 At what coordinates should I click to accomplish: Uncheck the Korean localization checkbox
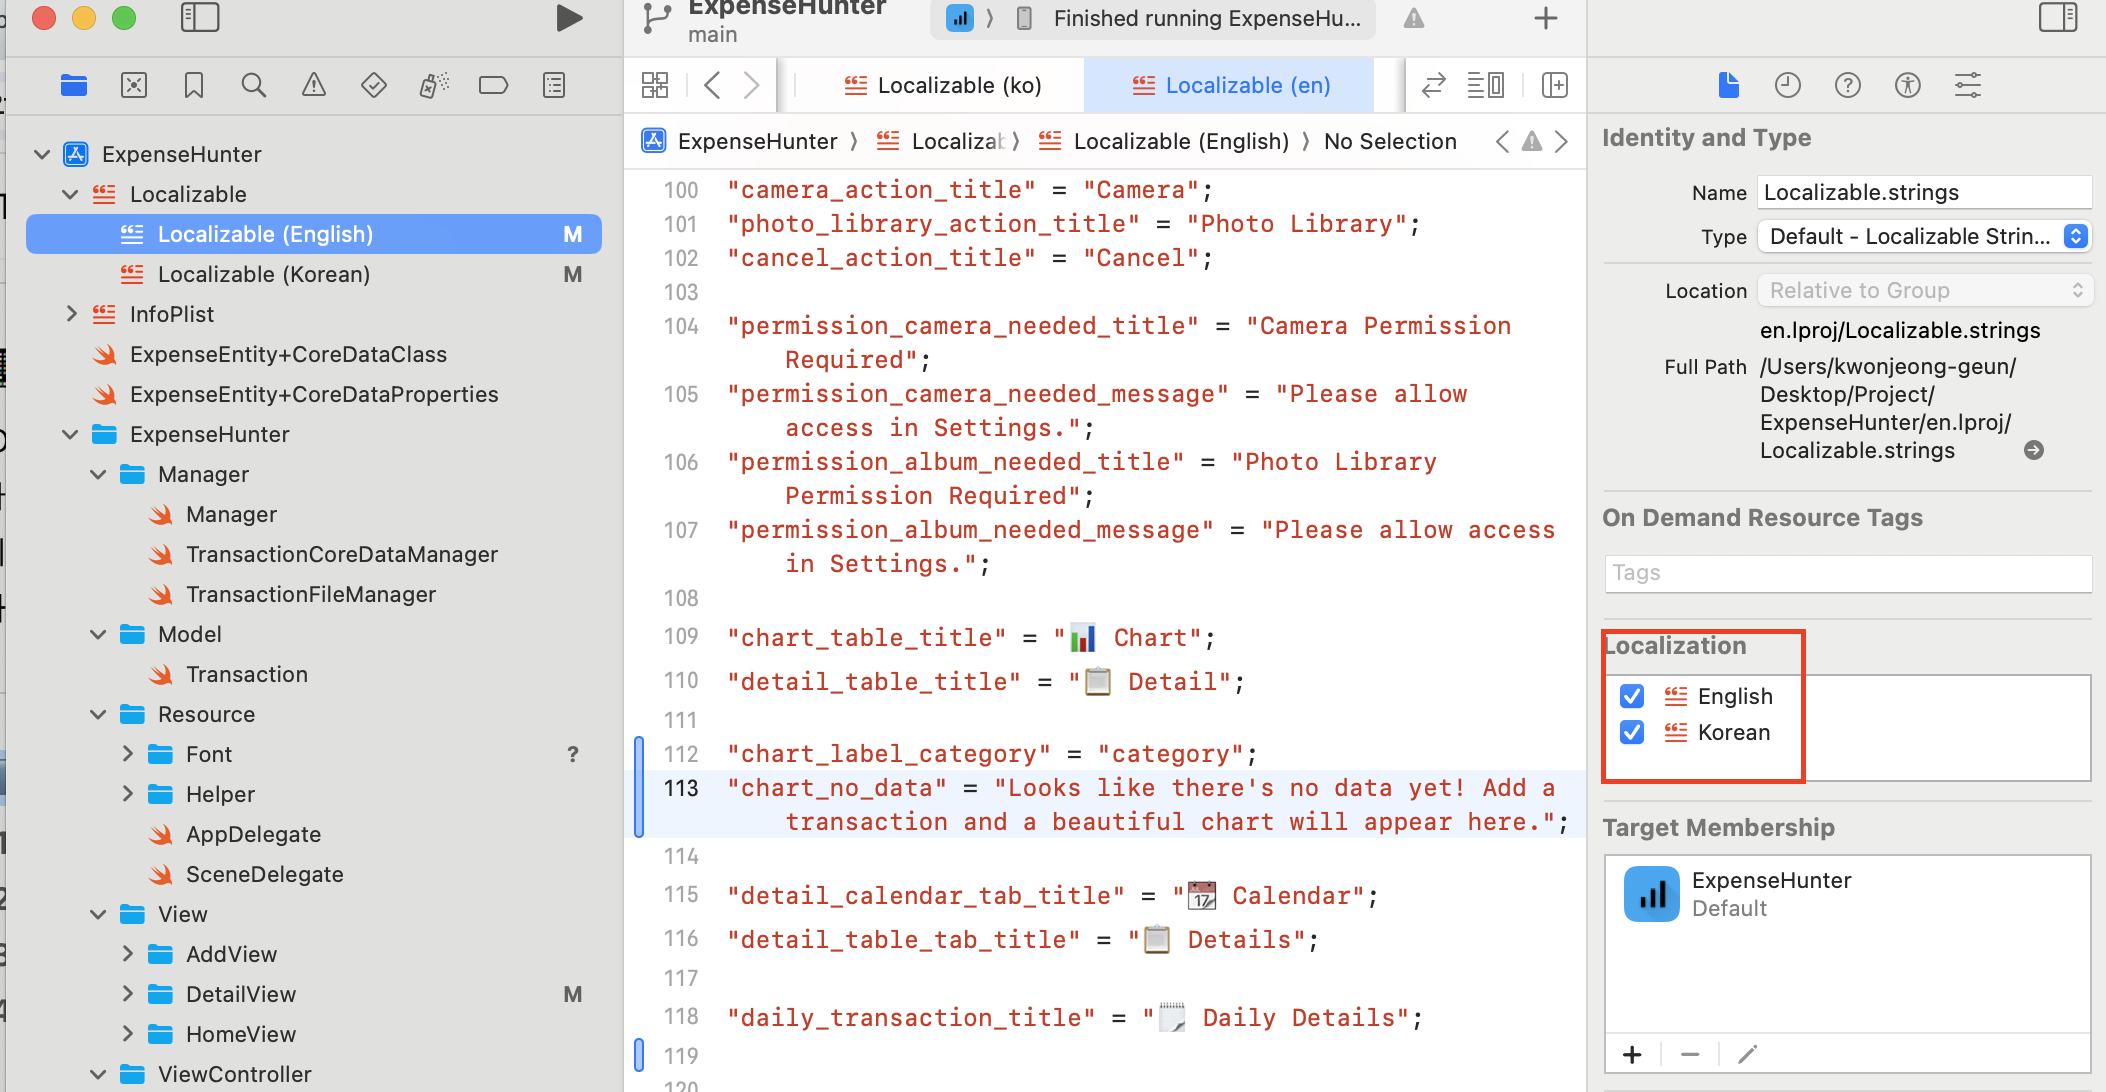pos(1632,732)
